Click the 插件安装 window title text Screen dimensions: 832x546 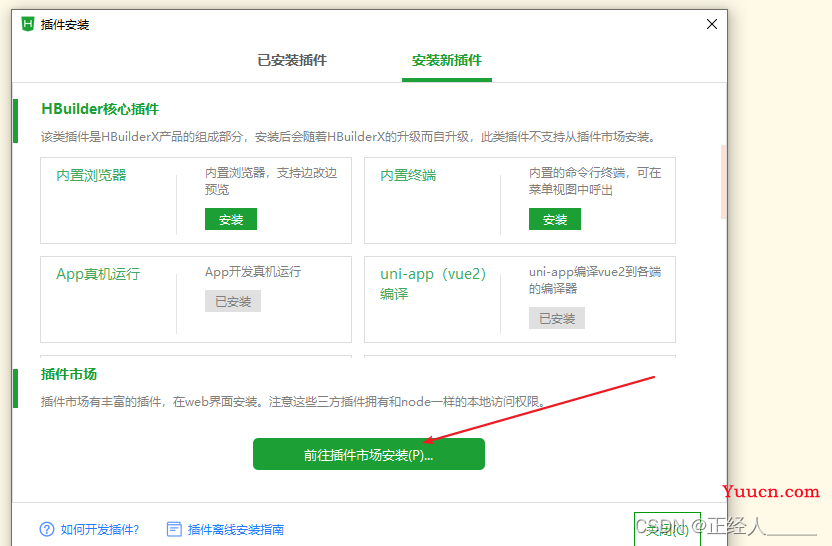pos(65,24)
